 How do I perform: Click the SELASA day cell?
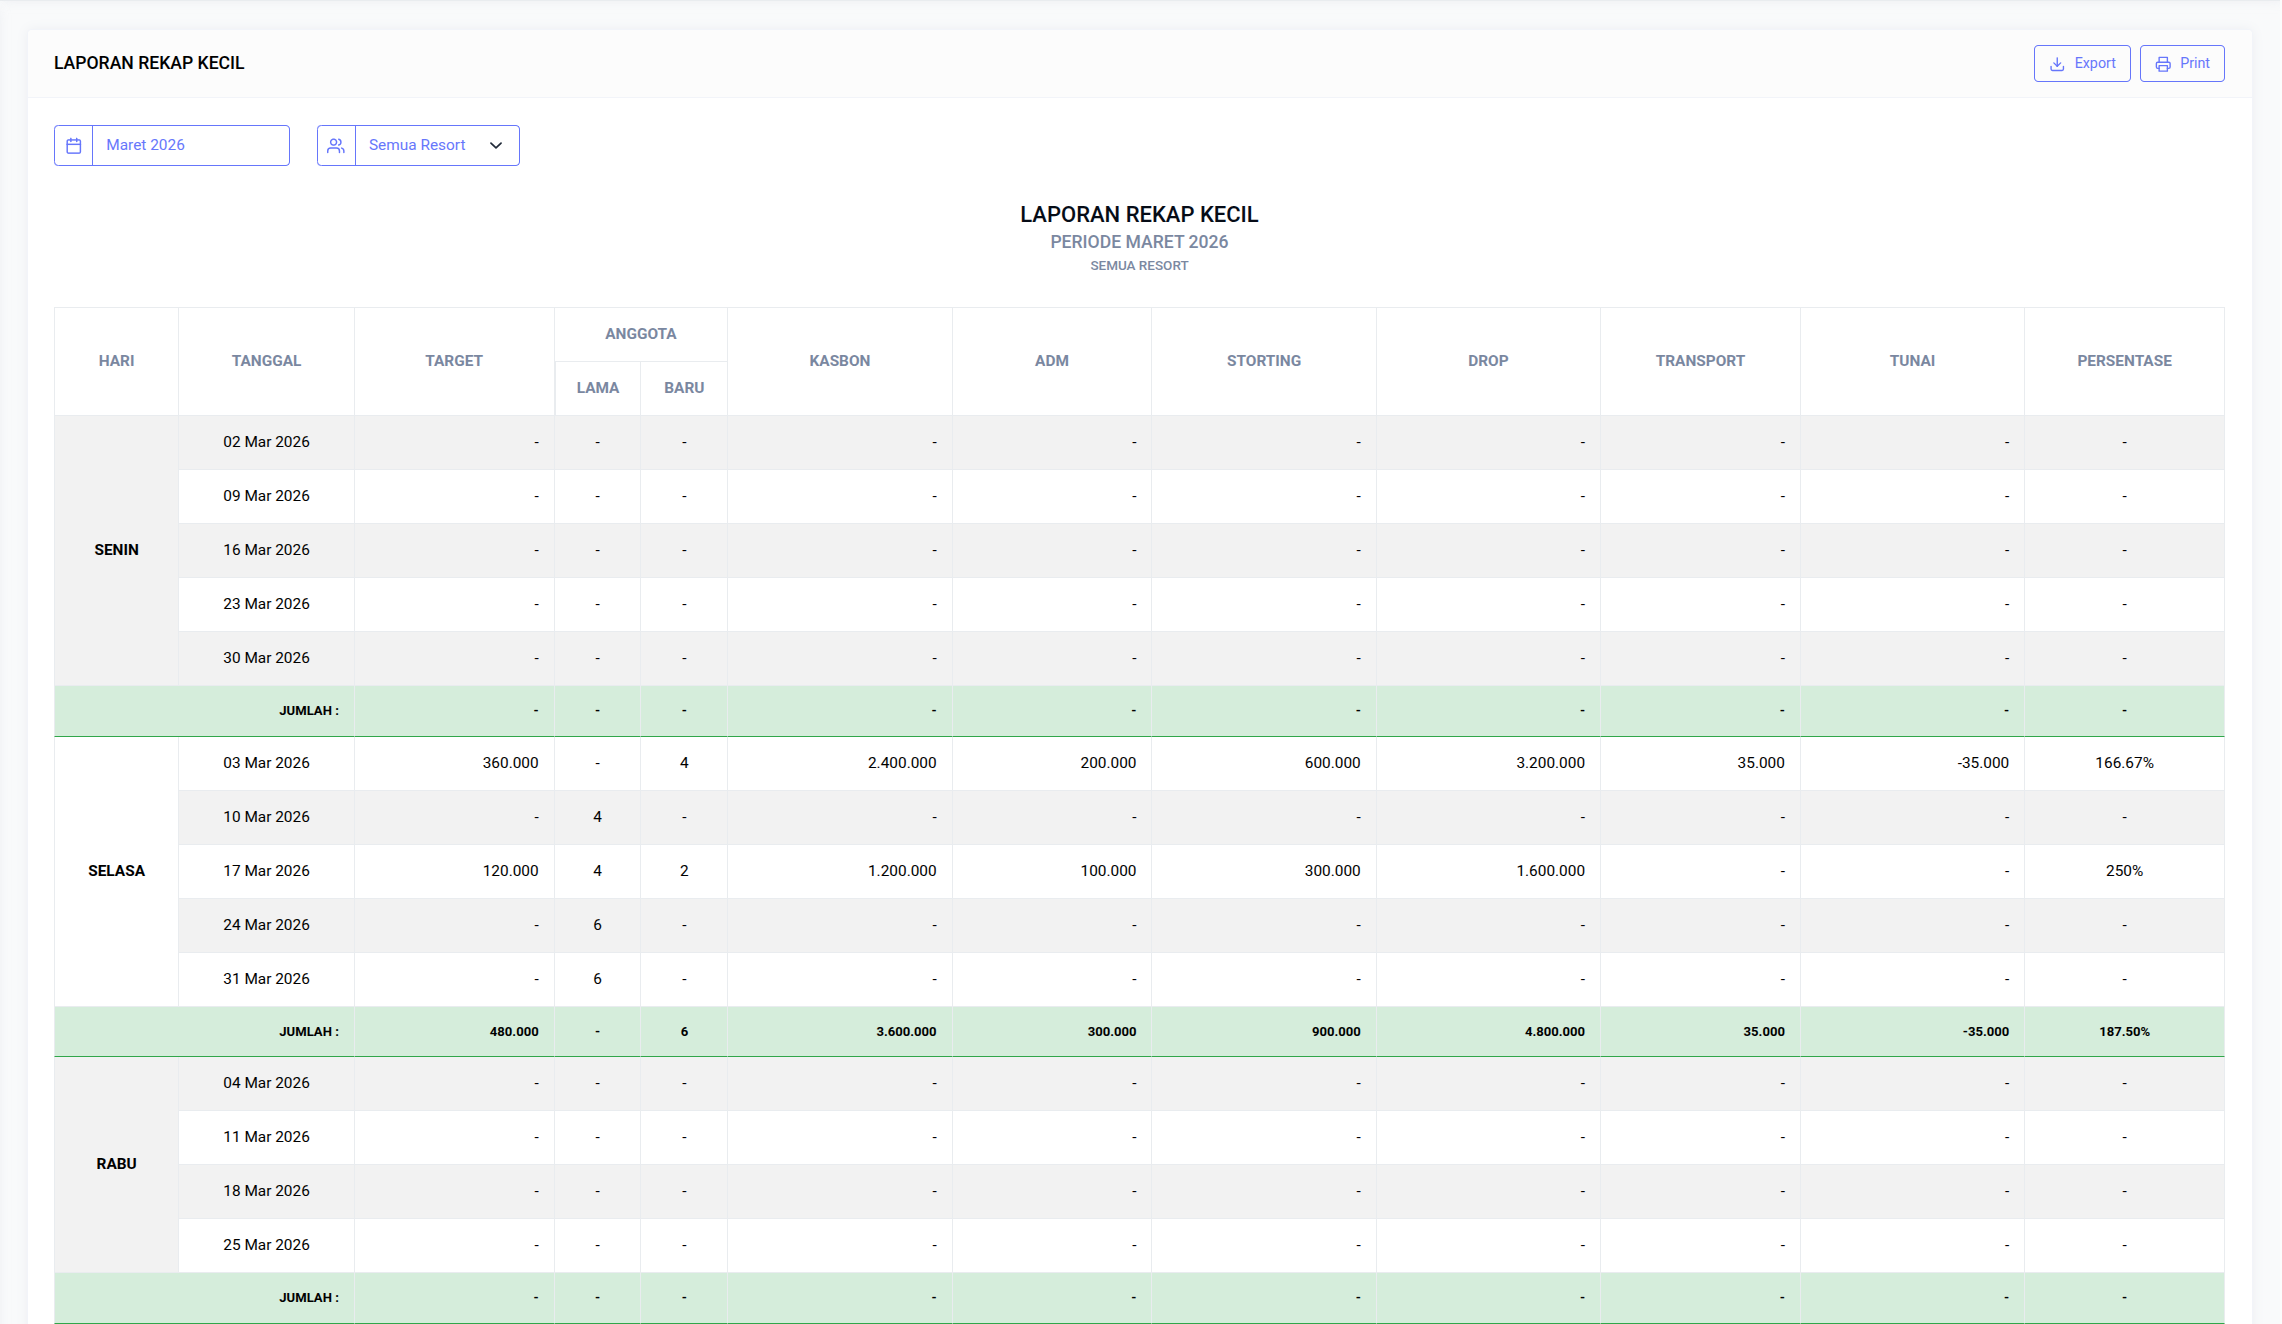pyautogui.click(x=117, y=871)
